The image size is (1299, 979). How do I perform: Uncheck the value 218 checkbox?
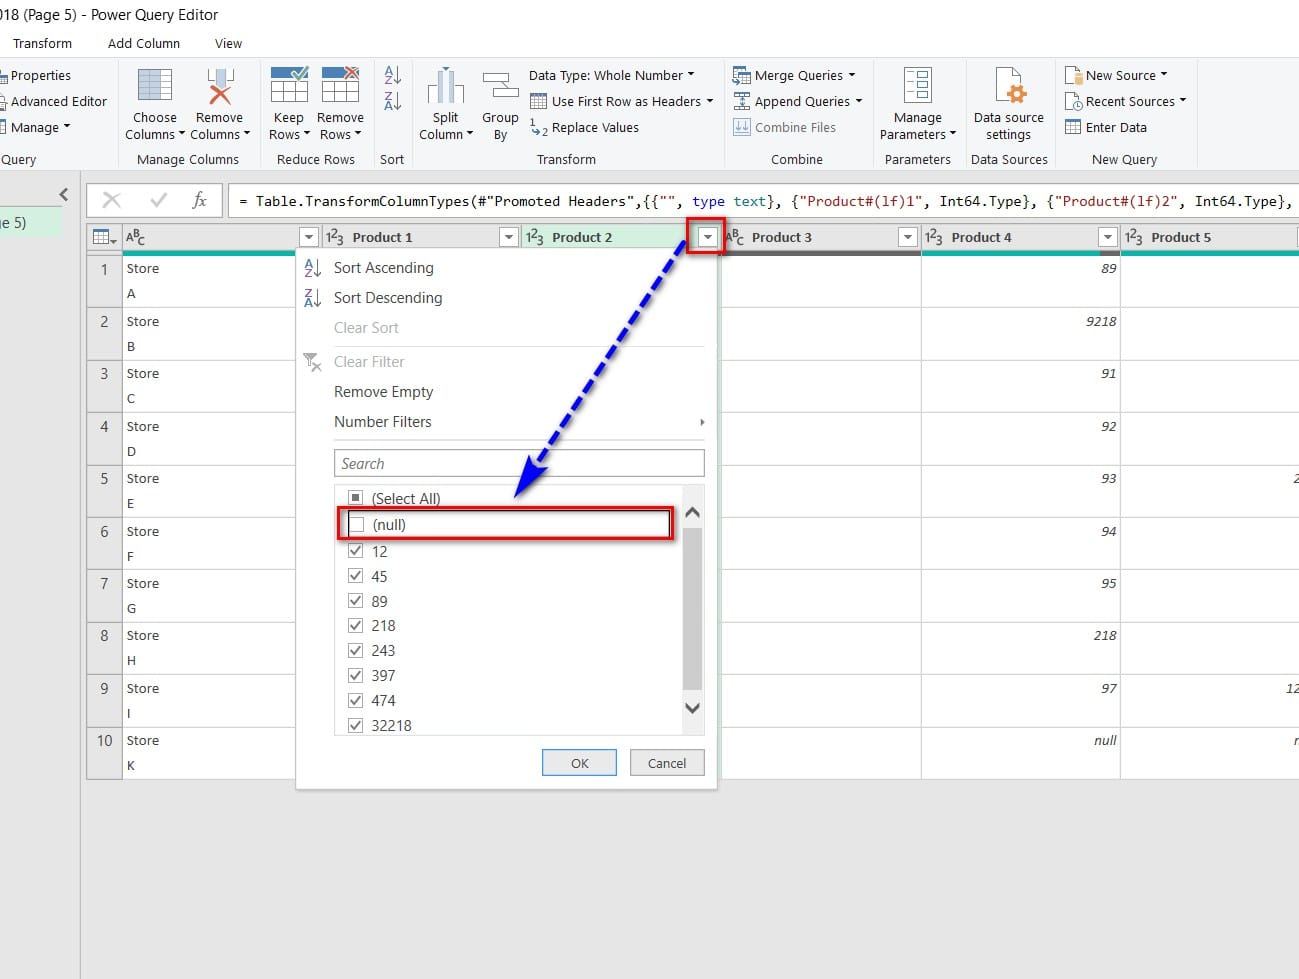355,625
